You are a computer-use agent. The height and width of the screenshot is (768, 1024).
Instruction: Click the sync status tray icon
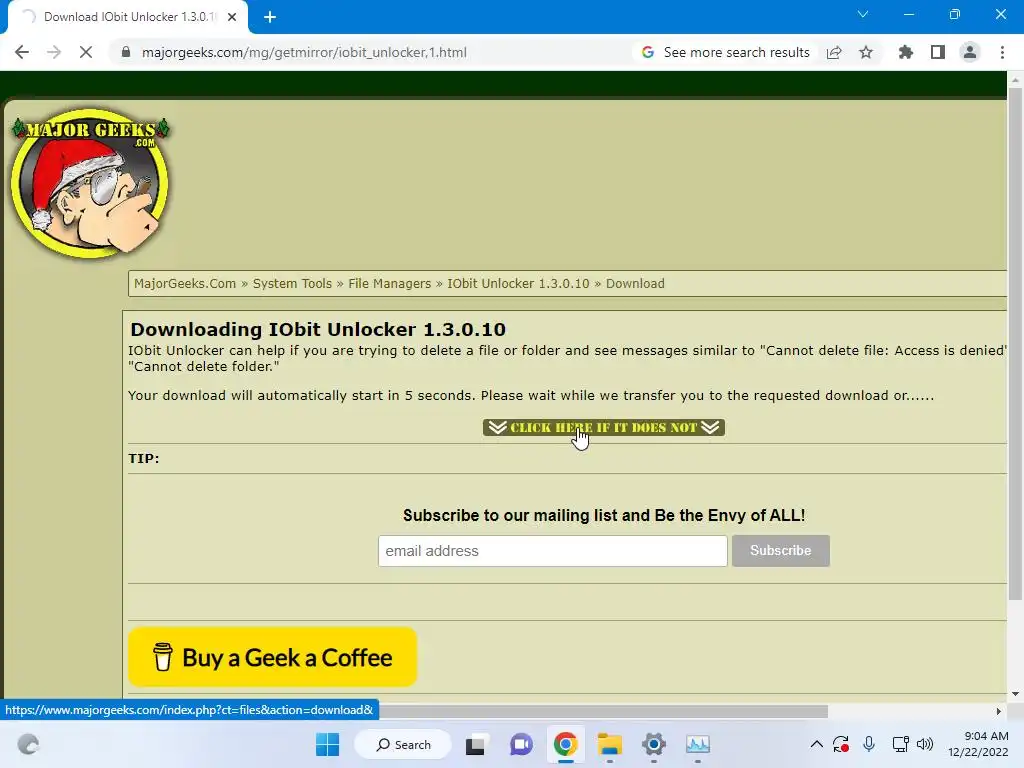840,744
